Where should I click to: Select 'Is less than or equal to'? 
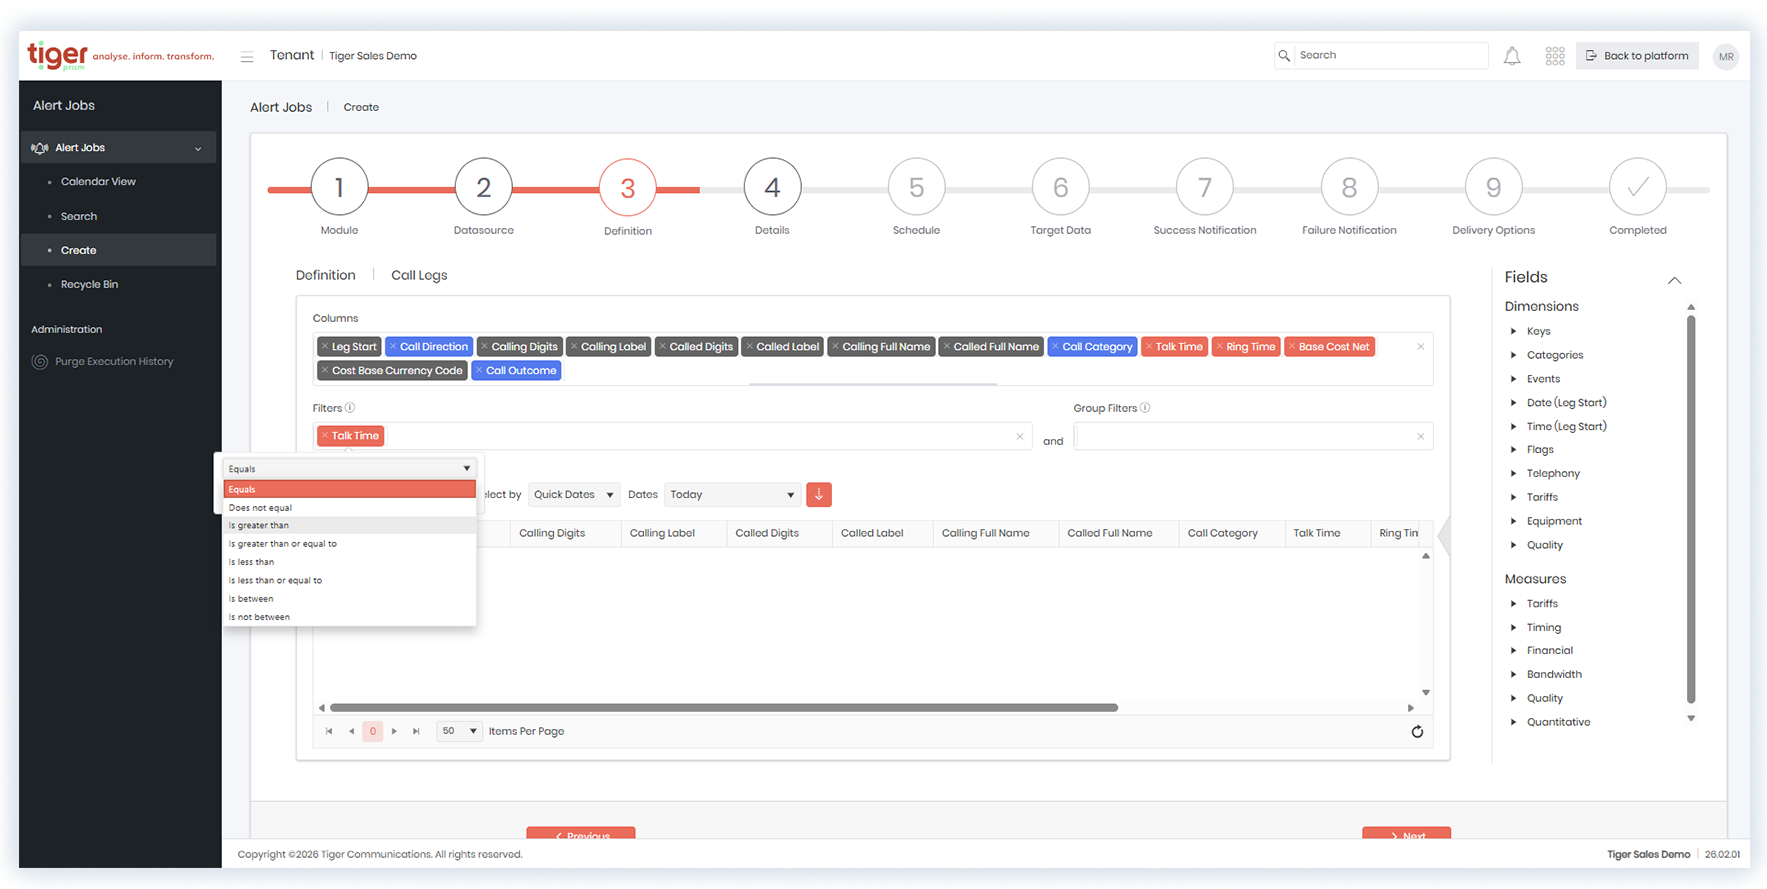point(349,581)
